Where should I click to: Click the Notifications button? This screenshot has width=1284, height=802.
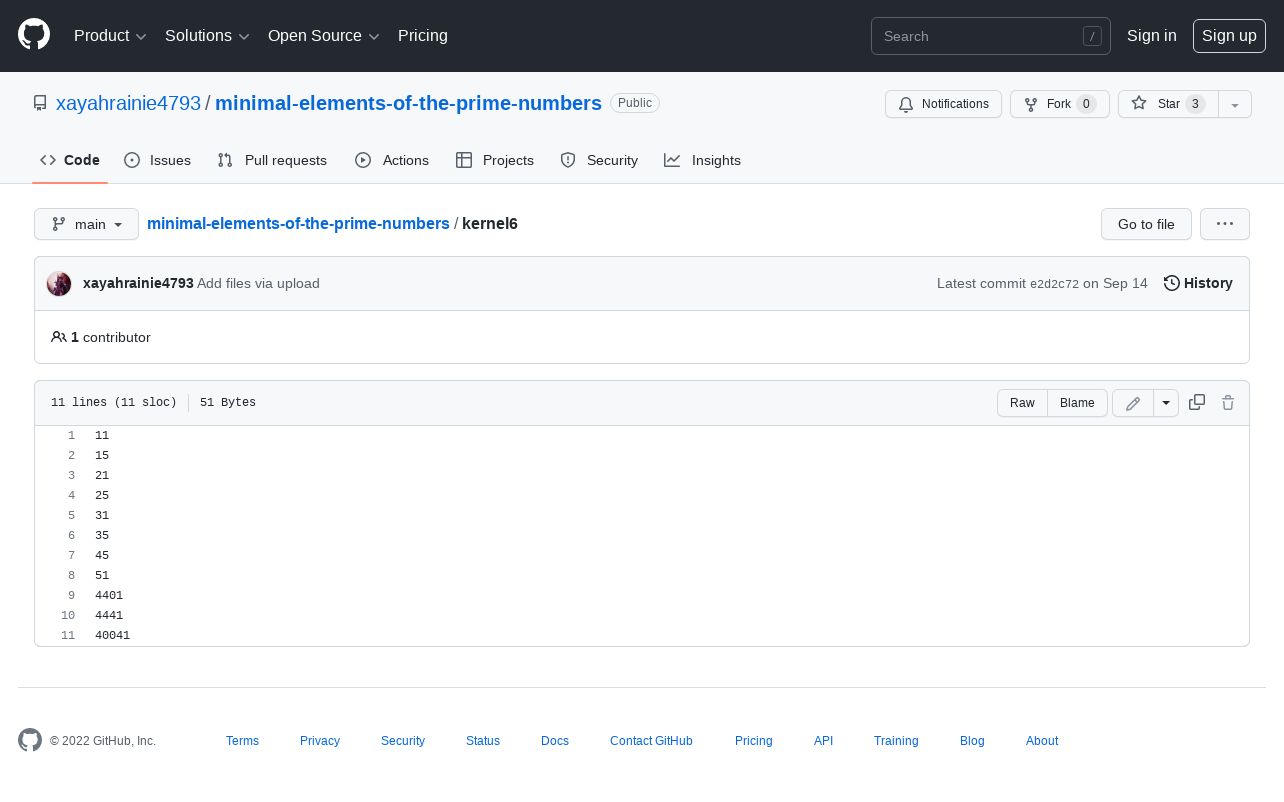(x=943, y=104)
